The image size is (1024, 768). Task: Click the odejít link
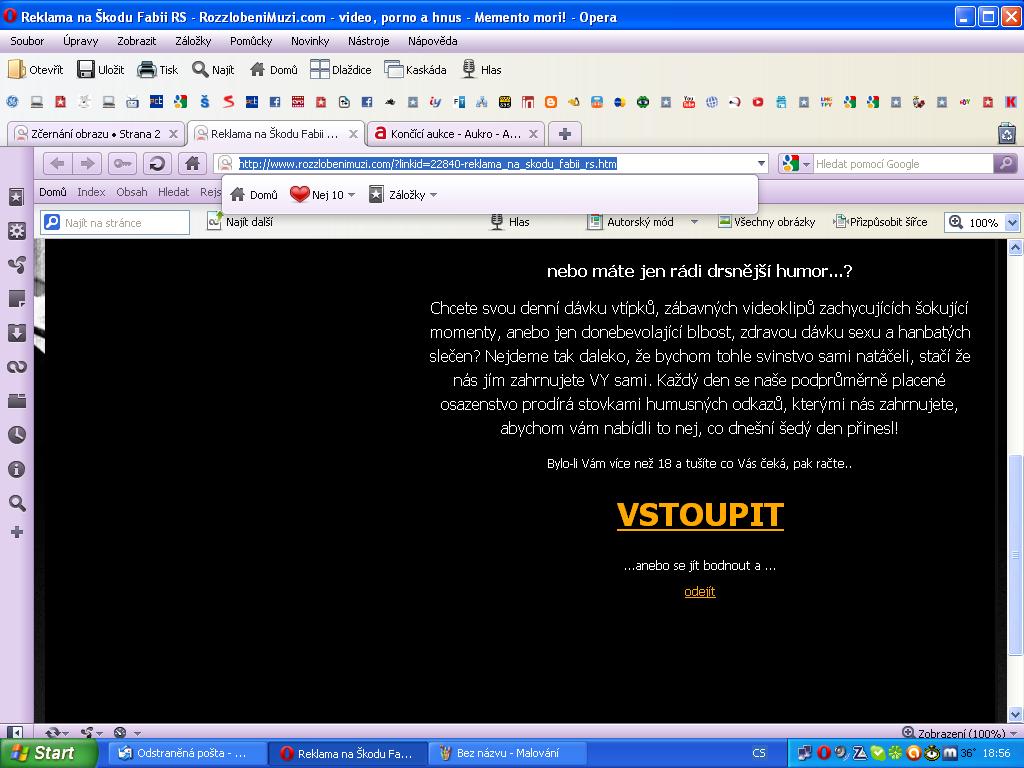[x=699, y=591]
